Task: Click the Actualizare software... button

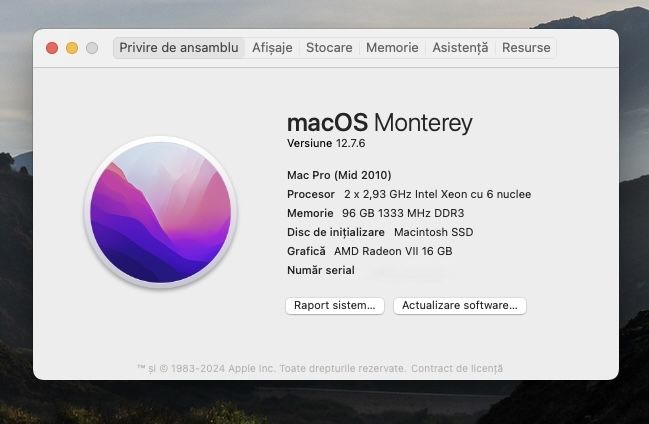Action: (460, 306)
